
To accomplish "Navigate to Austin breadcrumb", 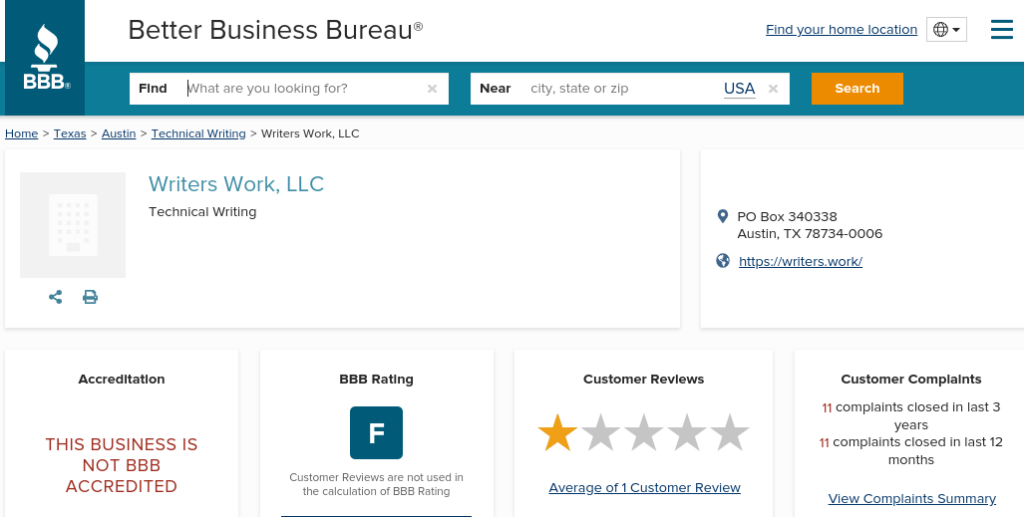I will (x=119, y=134).
